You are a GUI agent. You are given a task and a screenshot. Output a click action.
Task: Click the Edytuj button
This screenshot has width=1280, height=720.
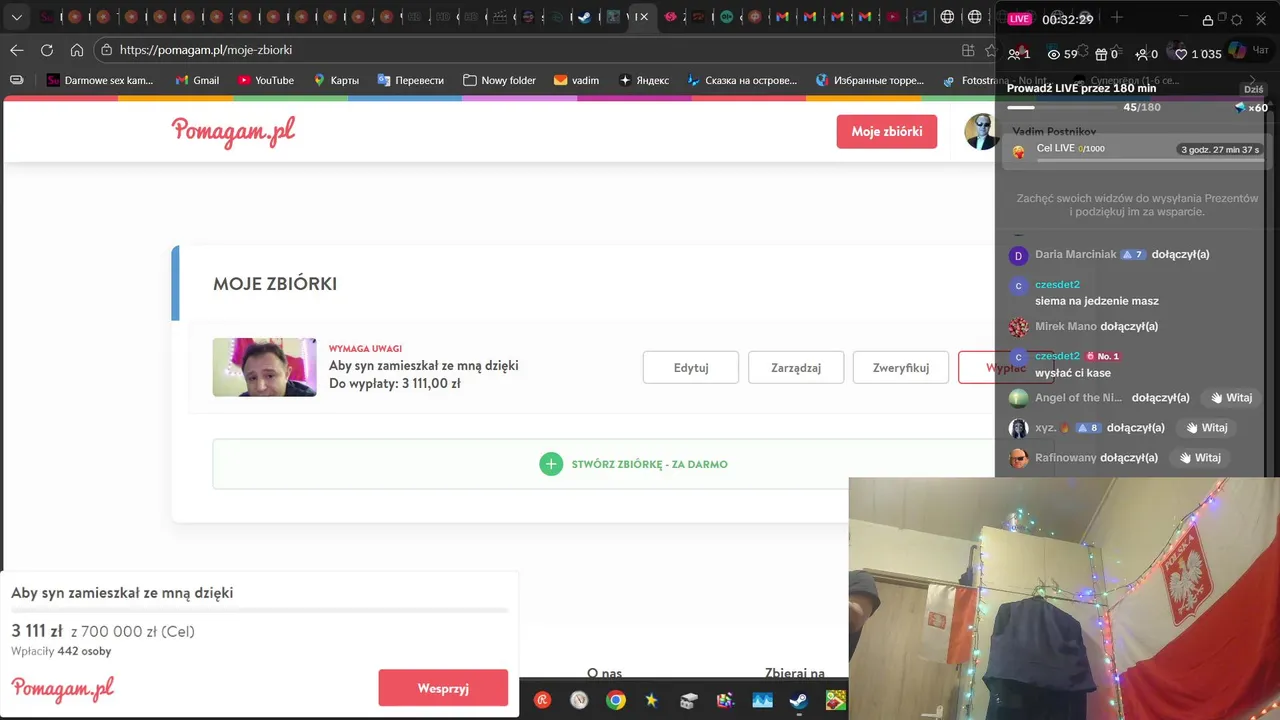click(691, 367)
